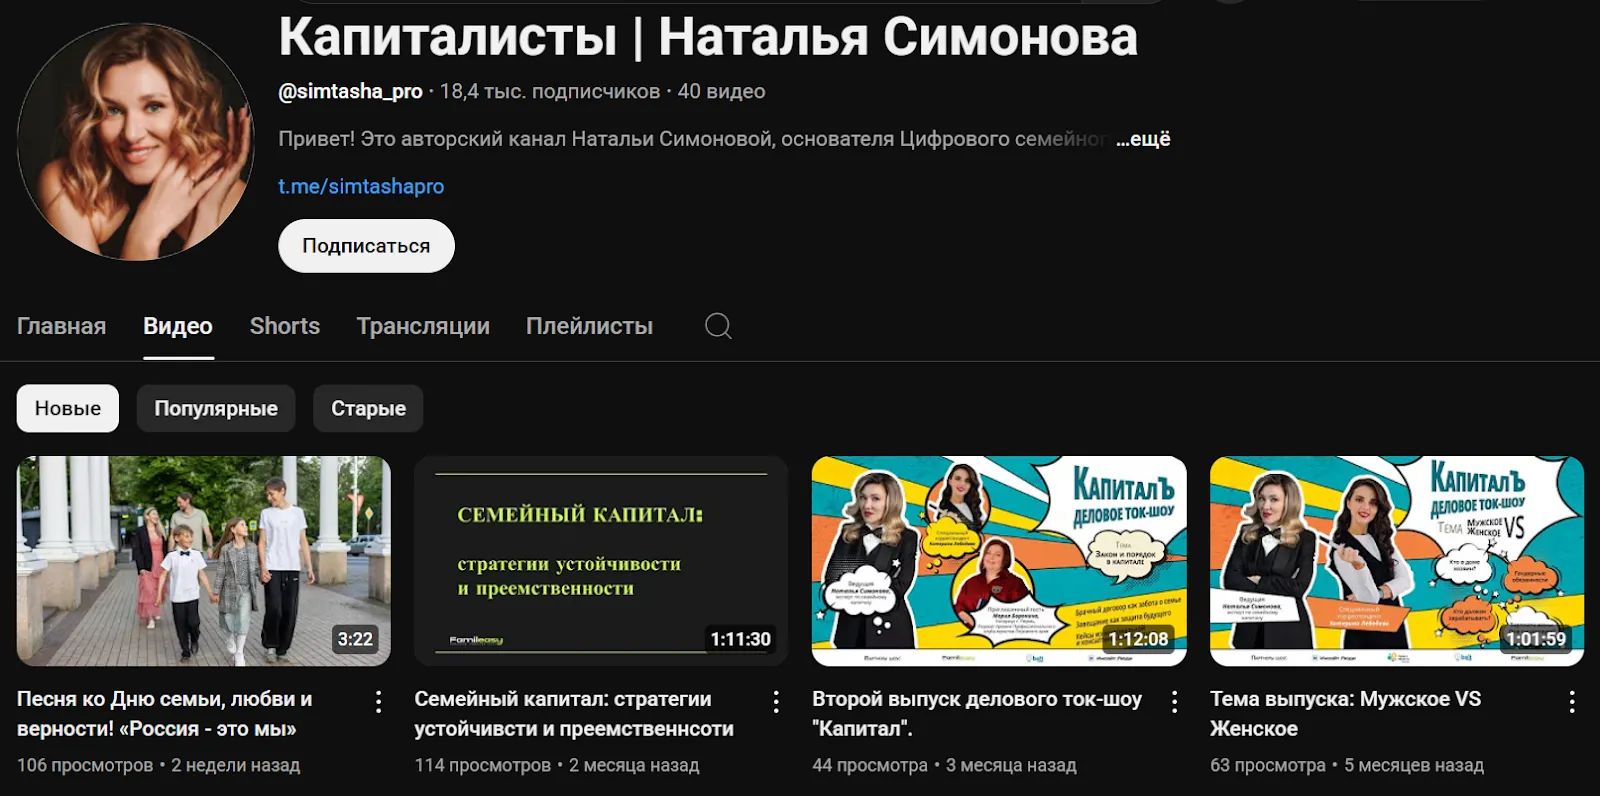Select the Видео tab
The image size is (1600, 796).
[x=178, y=326]
